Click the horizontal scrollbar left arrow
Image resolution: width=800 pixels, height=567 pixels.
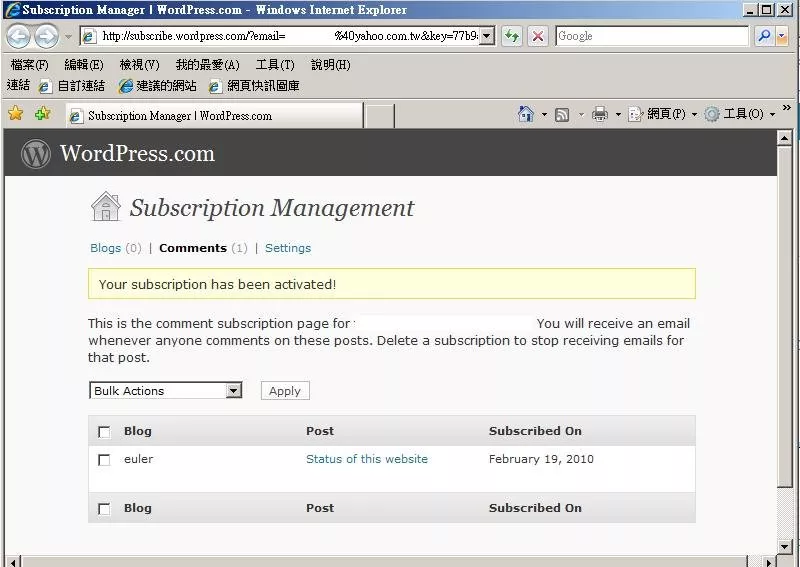[13, 562]
